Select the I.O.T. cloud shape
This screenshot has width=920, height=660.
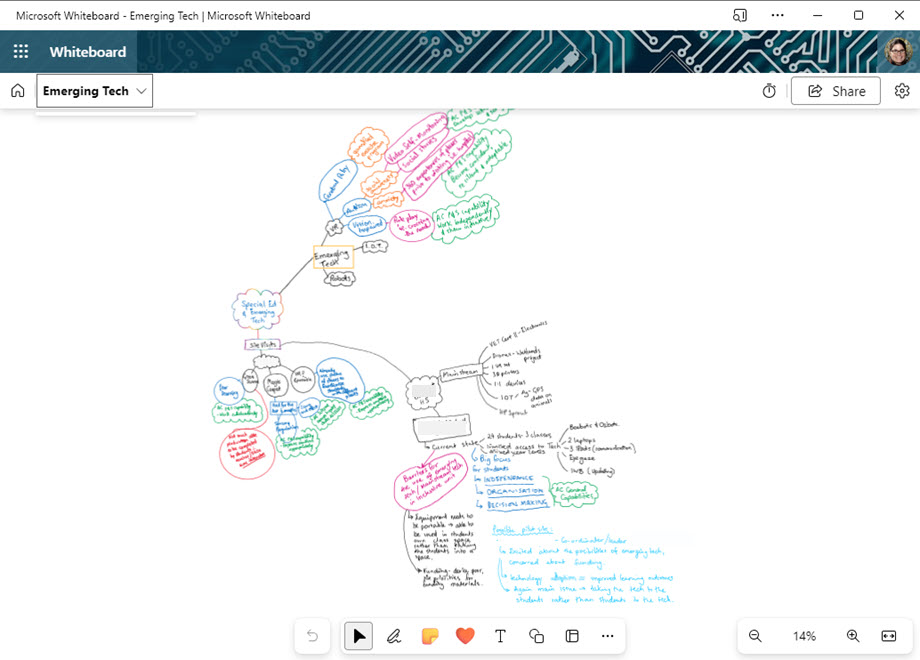[374, 246]
